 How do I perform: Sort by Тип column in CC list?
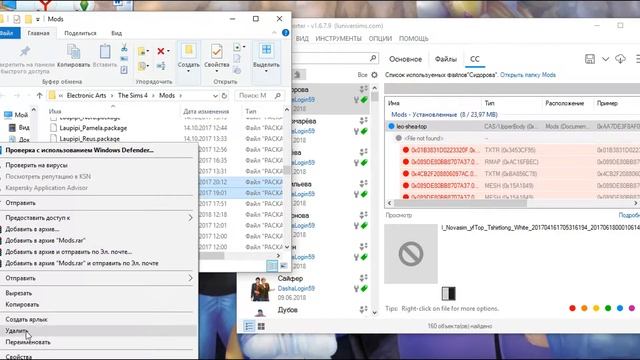click(489, 103)
